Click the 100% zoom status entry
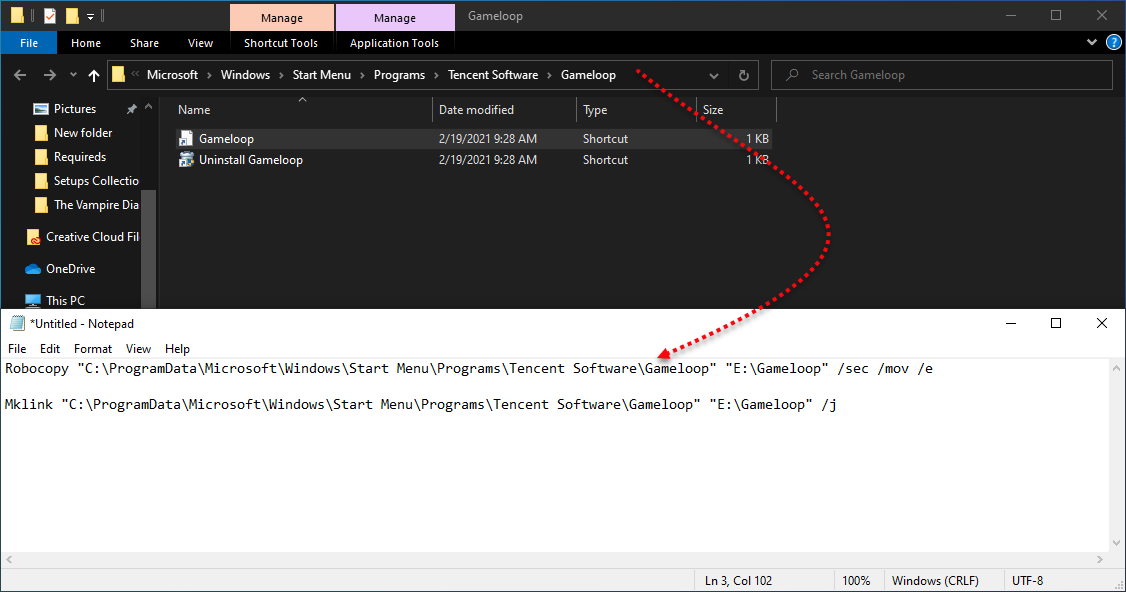 click(x=856, y=581)
